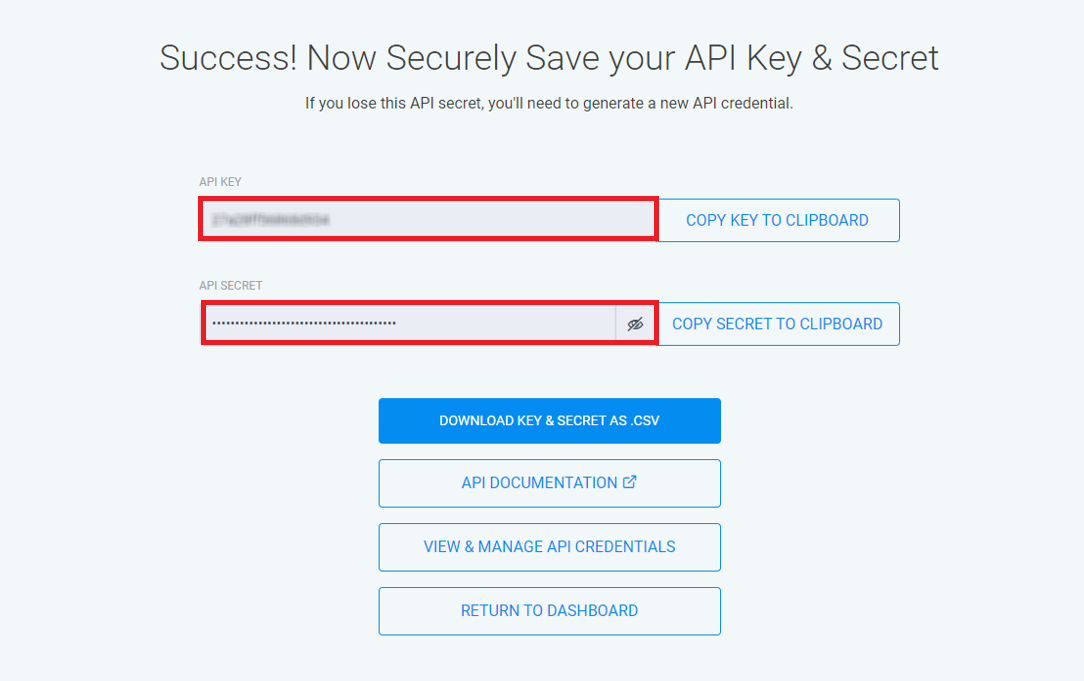
Task: Click the 'If you lose this API secret' notice
Action: [549, 103]
